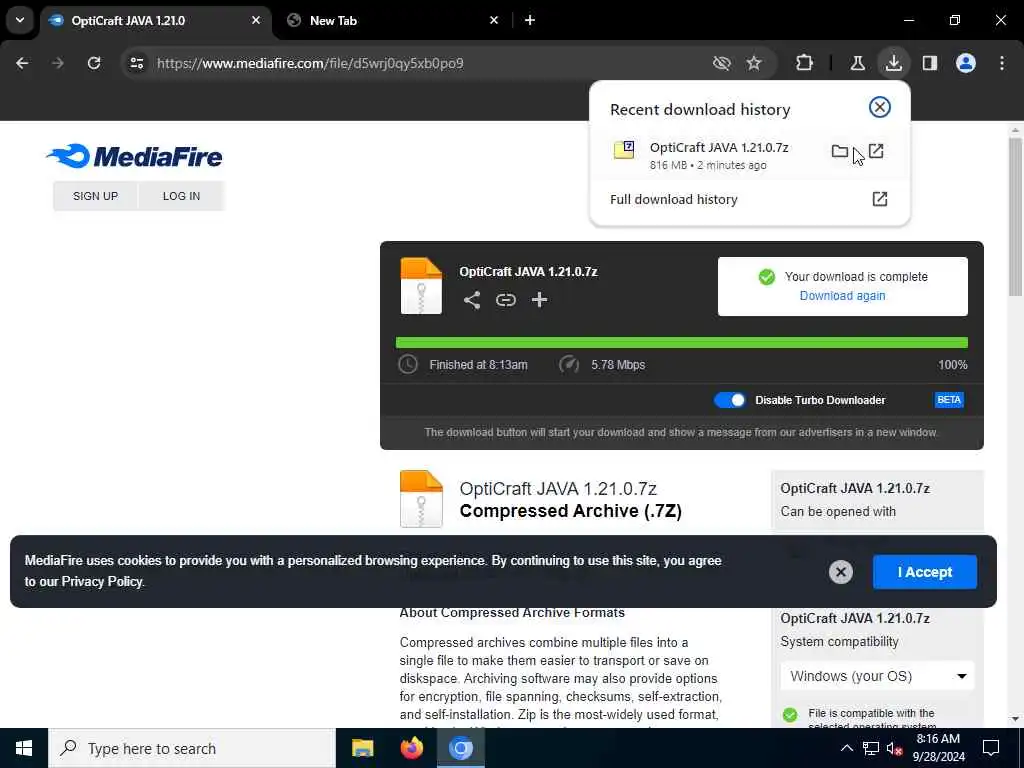Open a new browser tab with plus
This screenshot has height=768, width=1024.
click(x=530, y=21)
